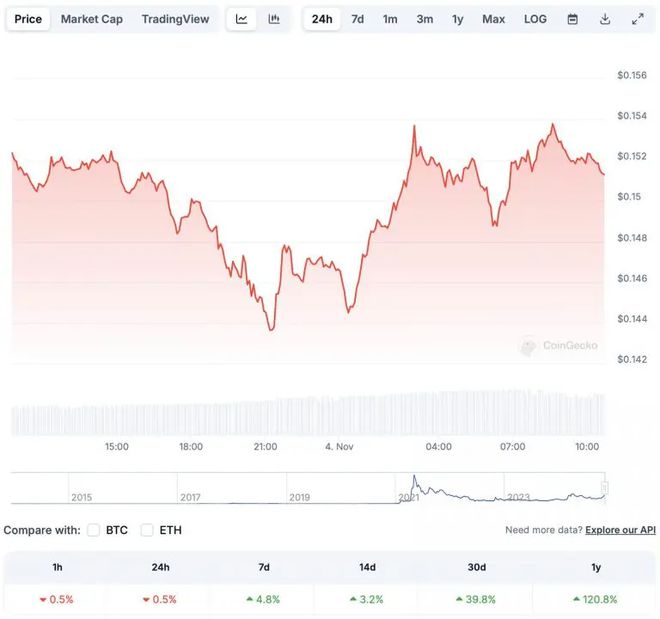Show the Max time range
The width and height of the screenshot is (660, 619).
493,19
